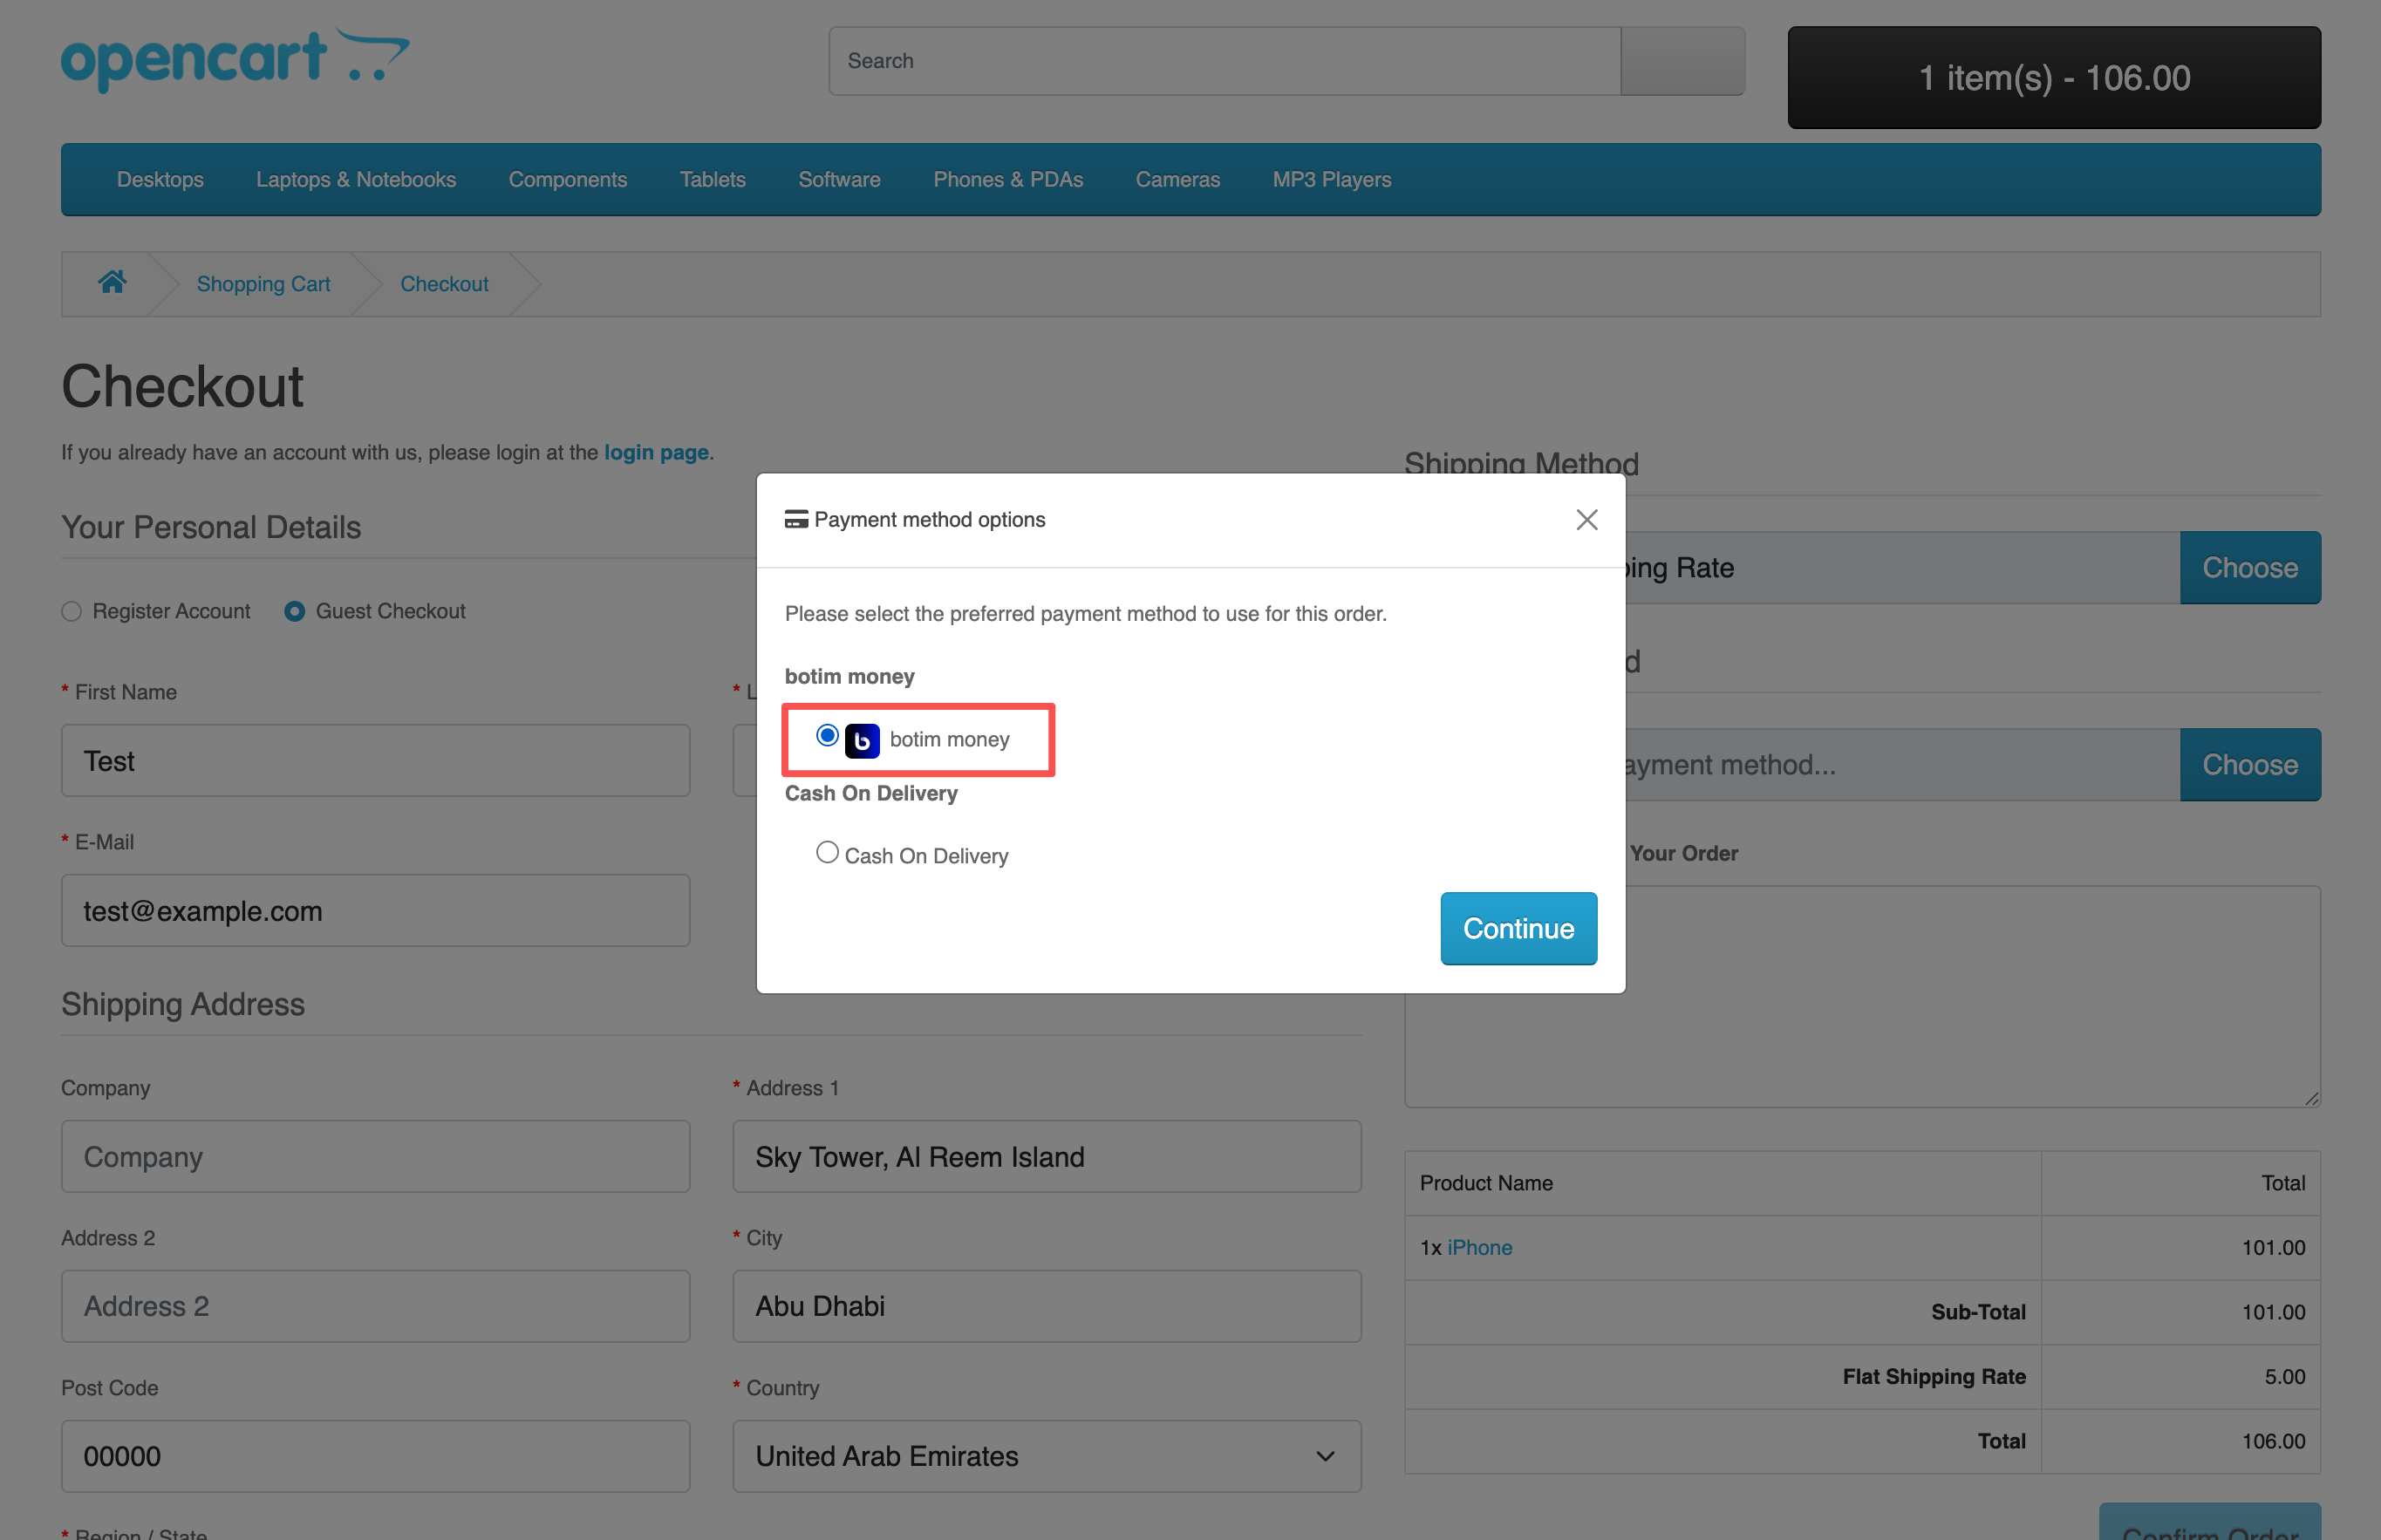This screenshot has width=2381, height=1540.
Task: Close the payment method options dialog
Action: click(1586, 520)
